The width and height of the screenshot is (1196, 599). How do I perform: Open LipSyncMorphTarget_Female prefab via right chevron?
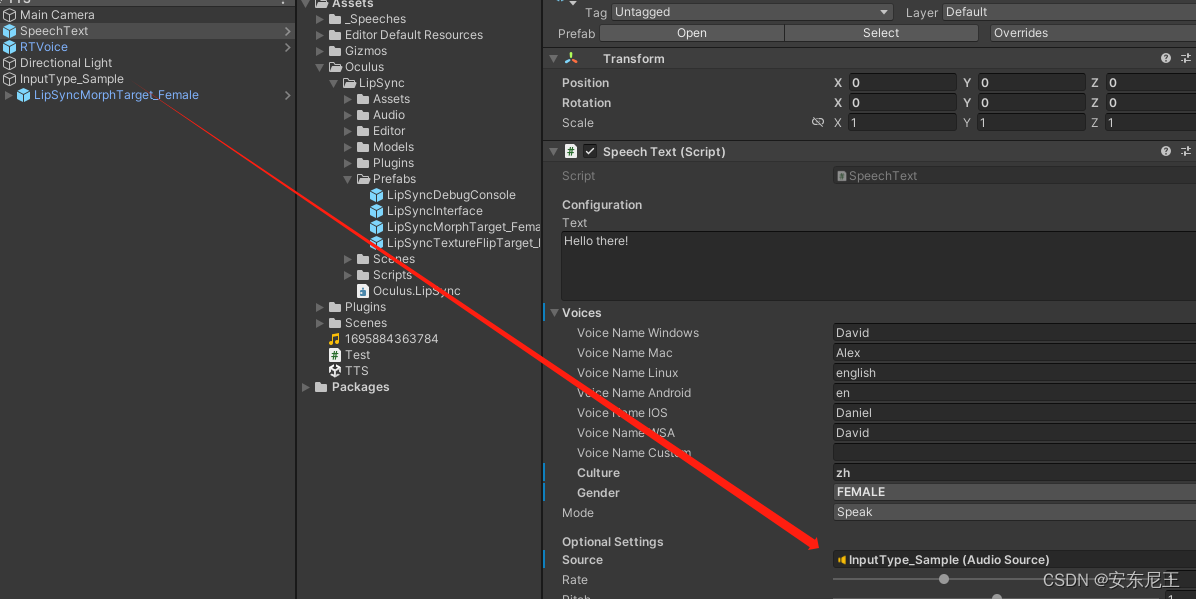pos(288,95)
